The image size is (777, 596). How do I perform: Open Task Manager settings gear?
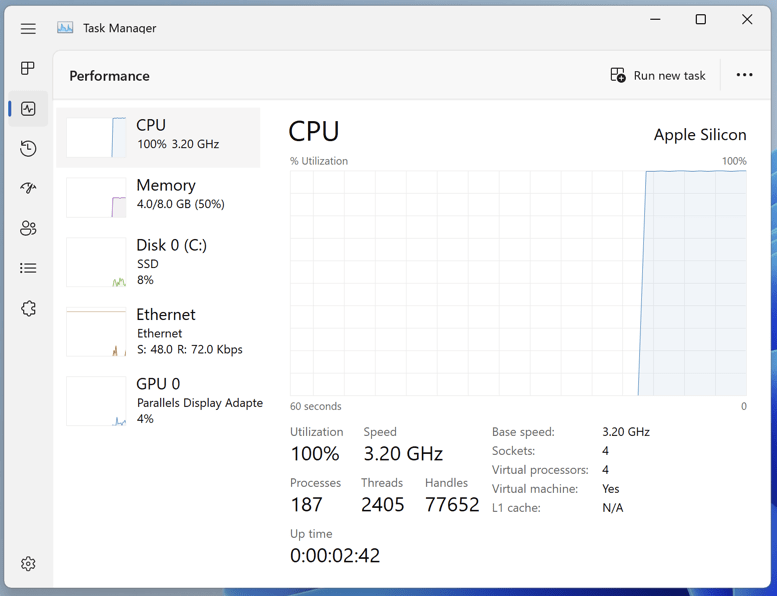(x=28, y=563)
